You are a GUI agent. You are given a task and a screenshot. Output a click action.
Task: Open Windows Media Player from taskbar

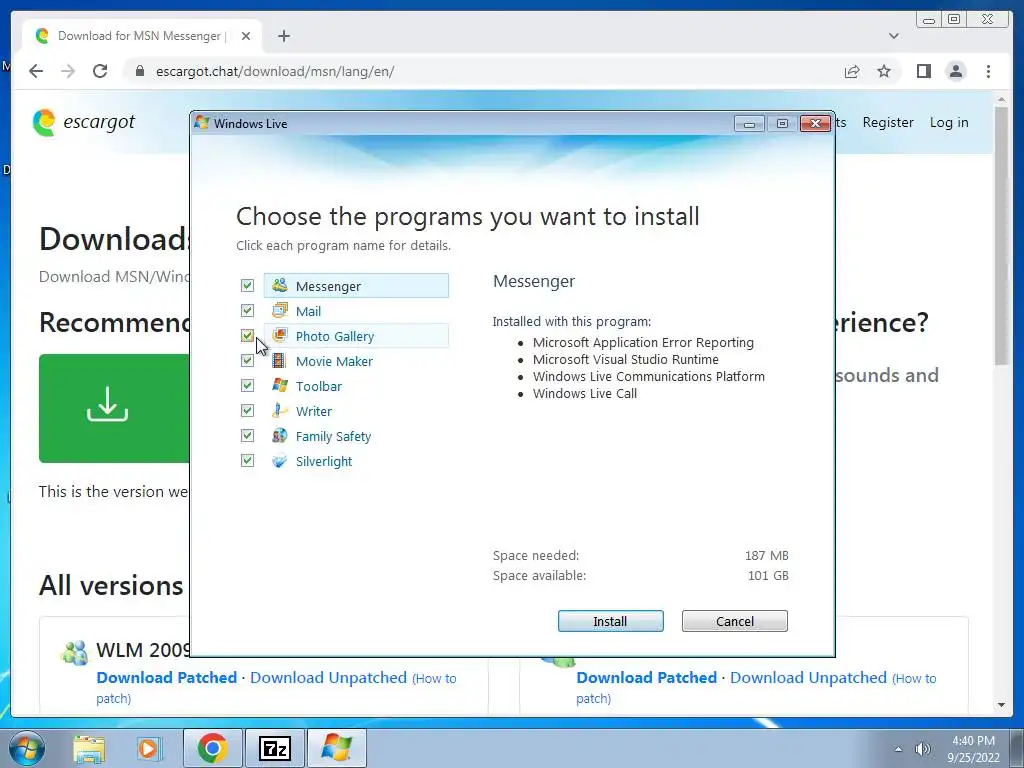click(148, 748)
